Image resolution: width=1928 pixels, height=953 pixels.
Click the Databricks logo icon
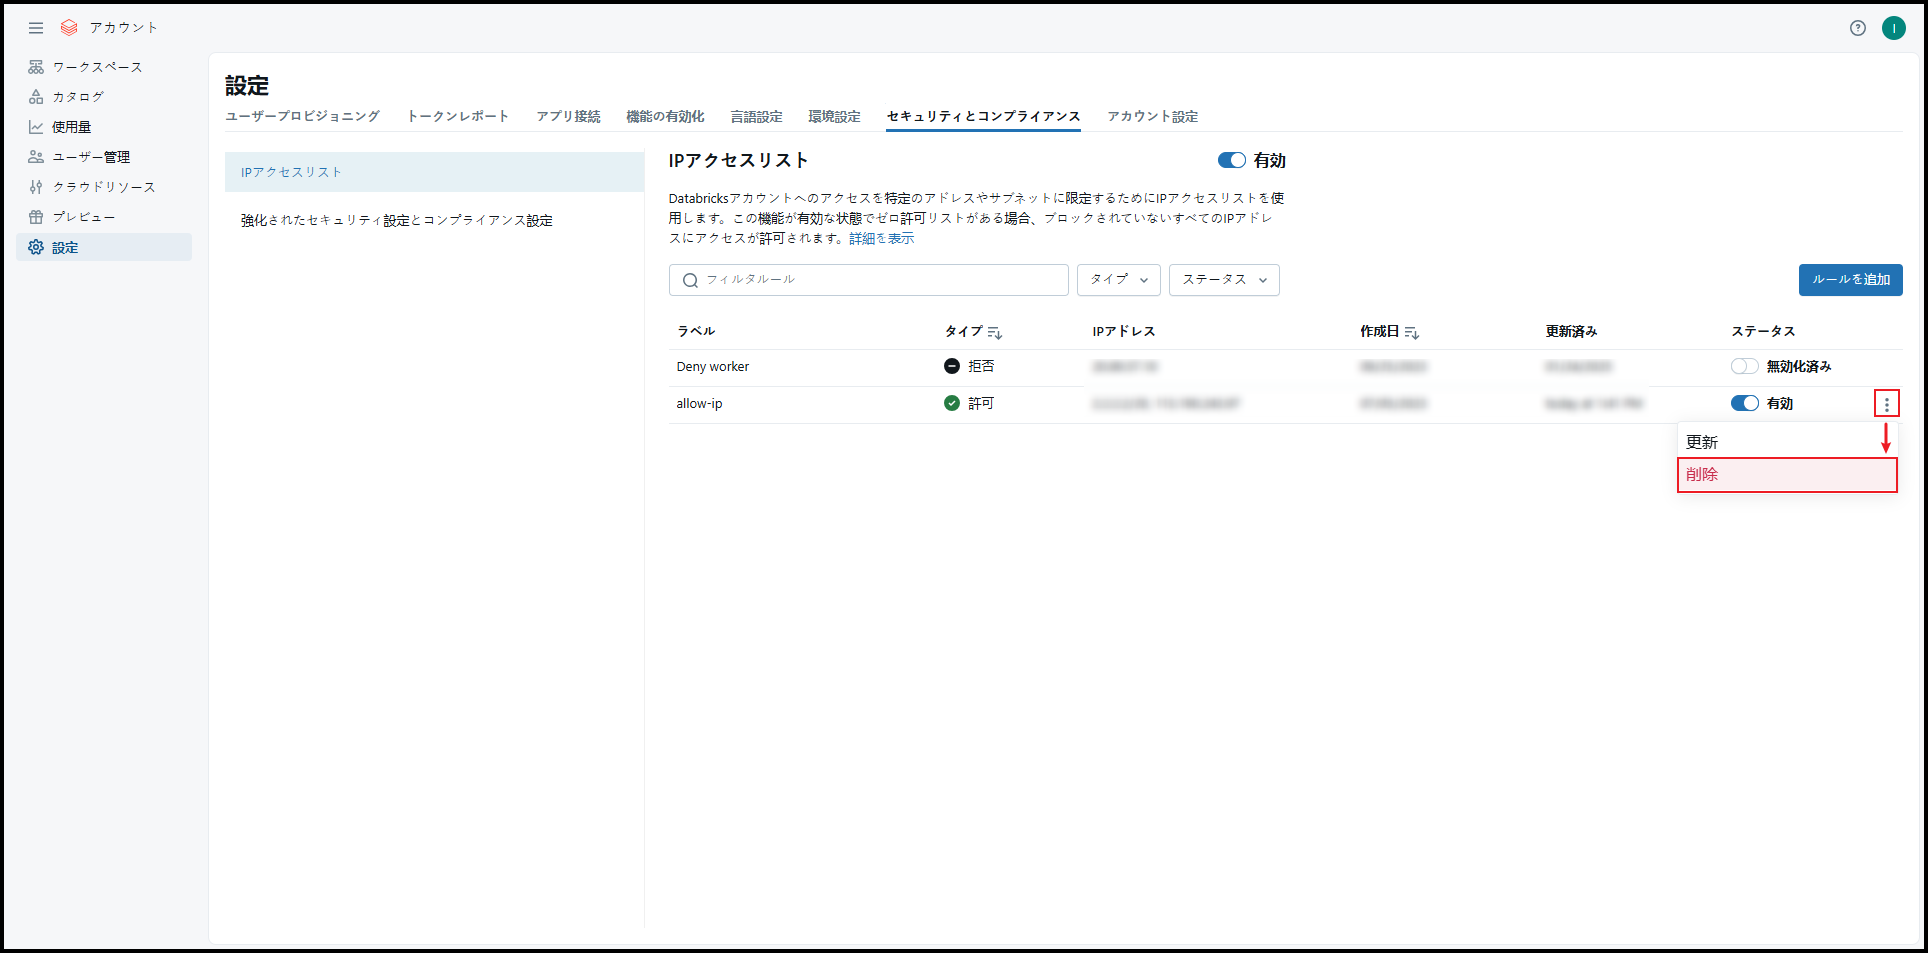pyautogui.click(x=69, y=28)
